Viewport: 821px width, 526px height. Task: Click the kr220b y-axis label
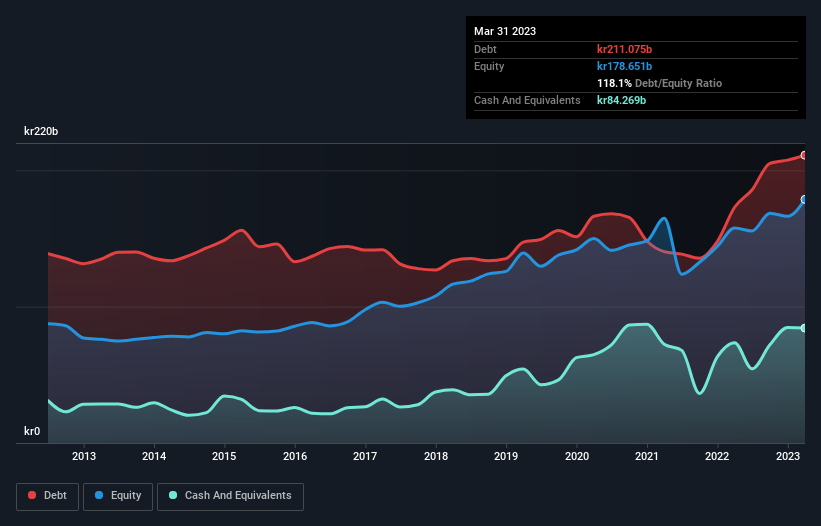[41, 131]
